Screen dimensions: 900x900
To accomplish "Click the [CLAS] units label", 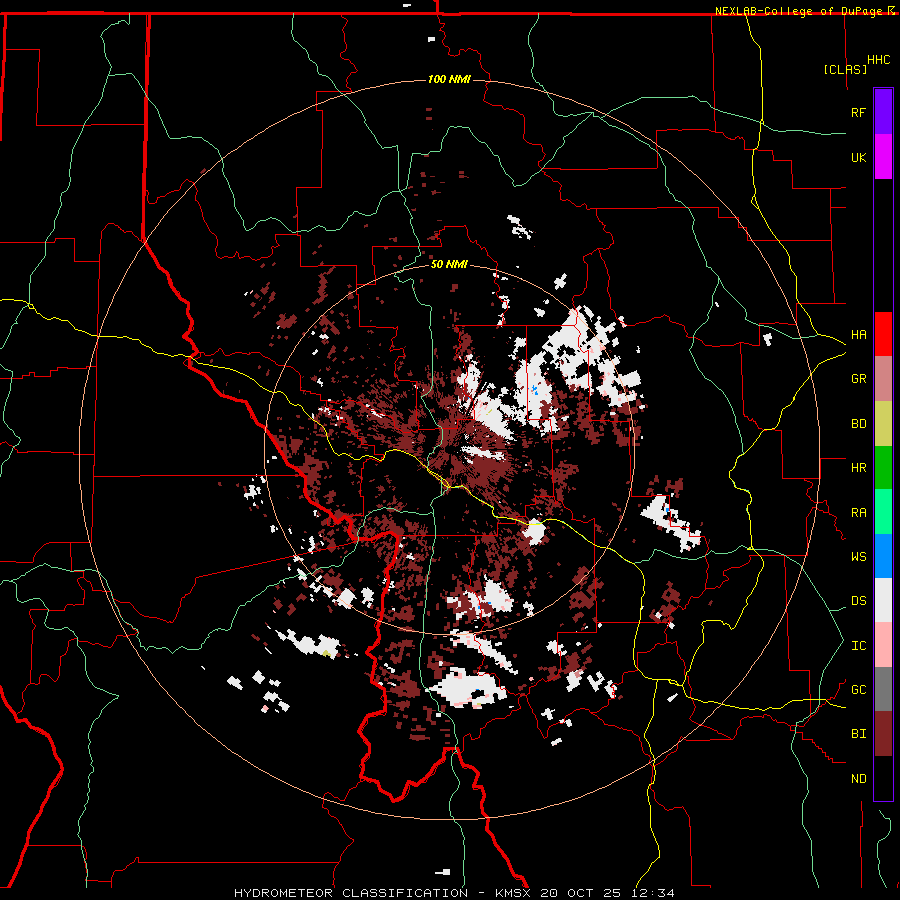I will [x=845, y=69].
